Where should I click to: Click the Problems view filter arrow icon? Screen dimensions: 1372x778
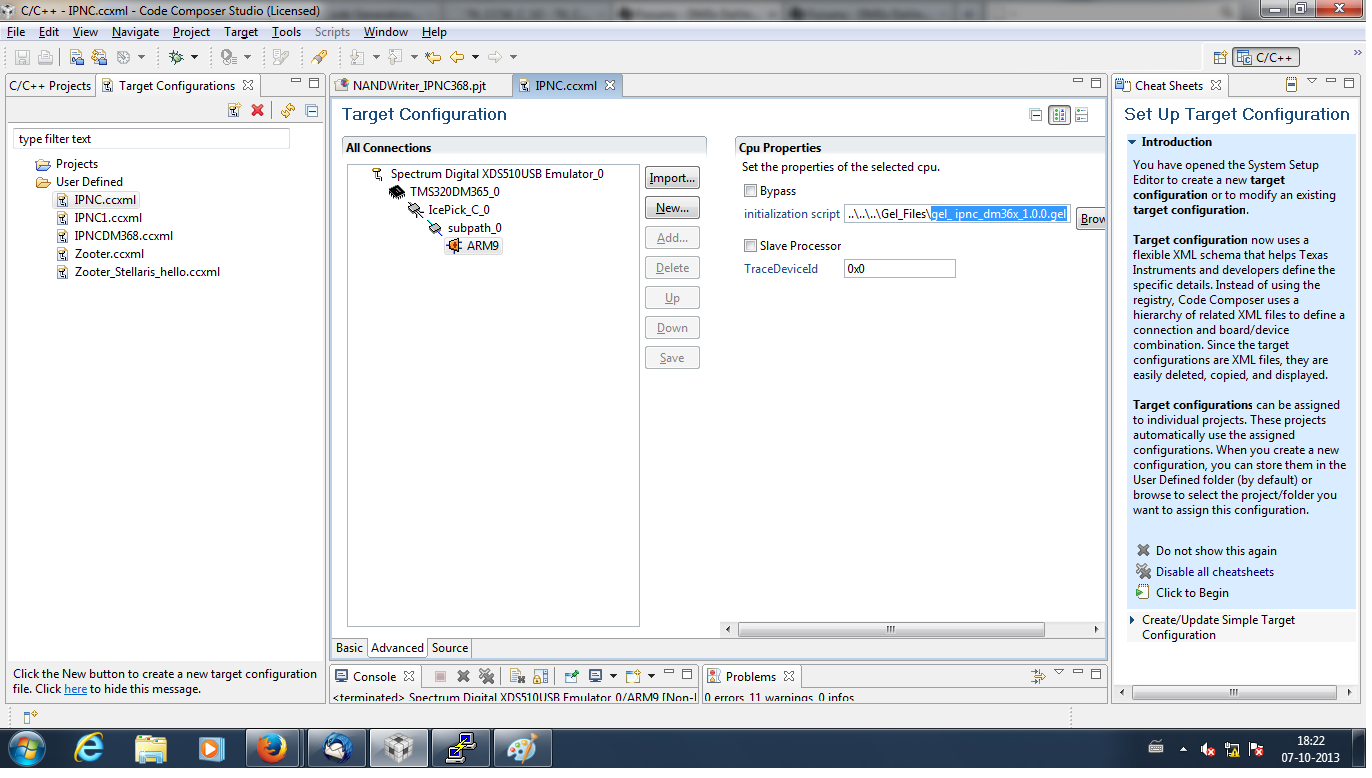(x=1038, y=676)
